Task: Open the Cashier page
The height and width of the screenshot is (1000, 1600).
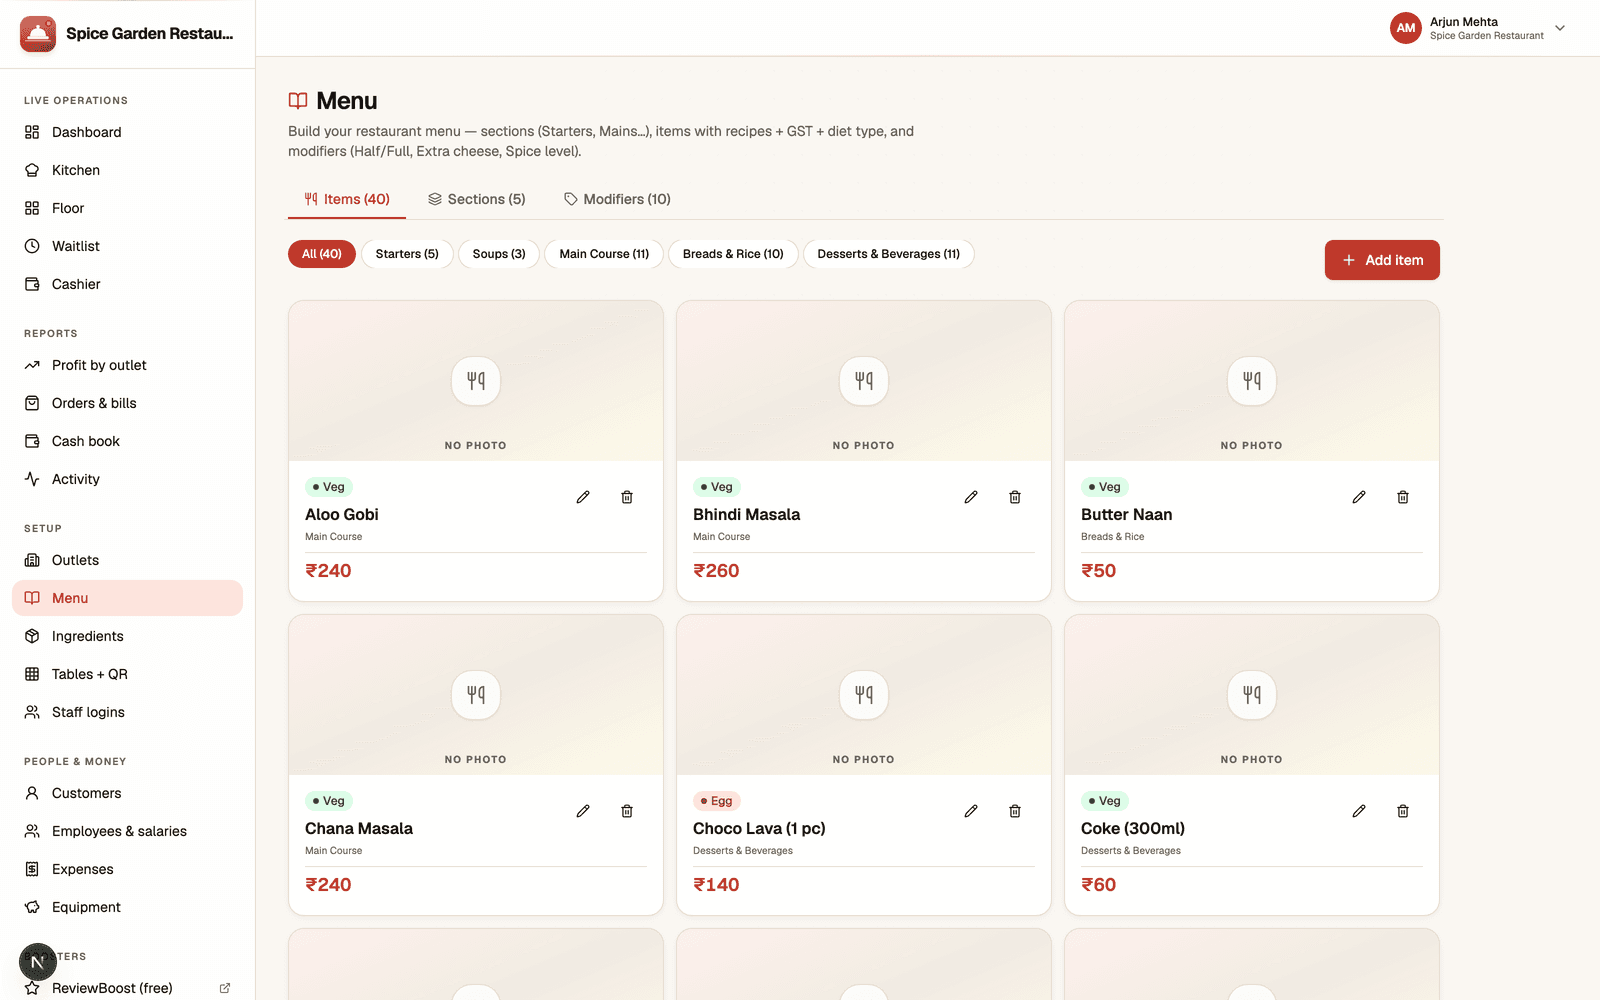Action: pyautogui.click(x=127, y=284)
